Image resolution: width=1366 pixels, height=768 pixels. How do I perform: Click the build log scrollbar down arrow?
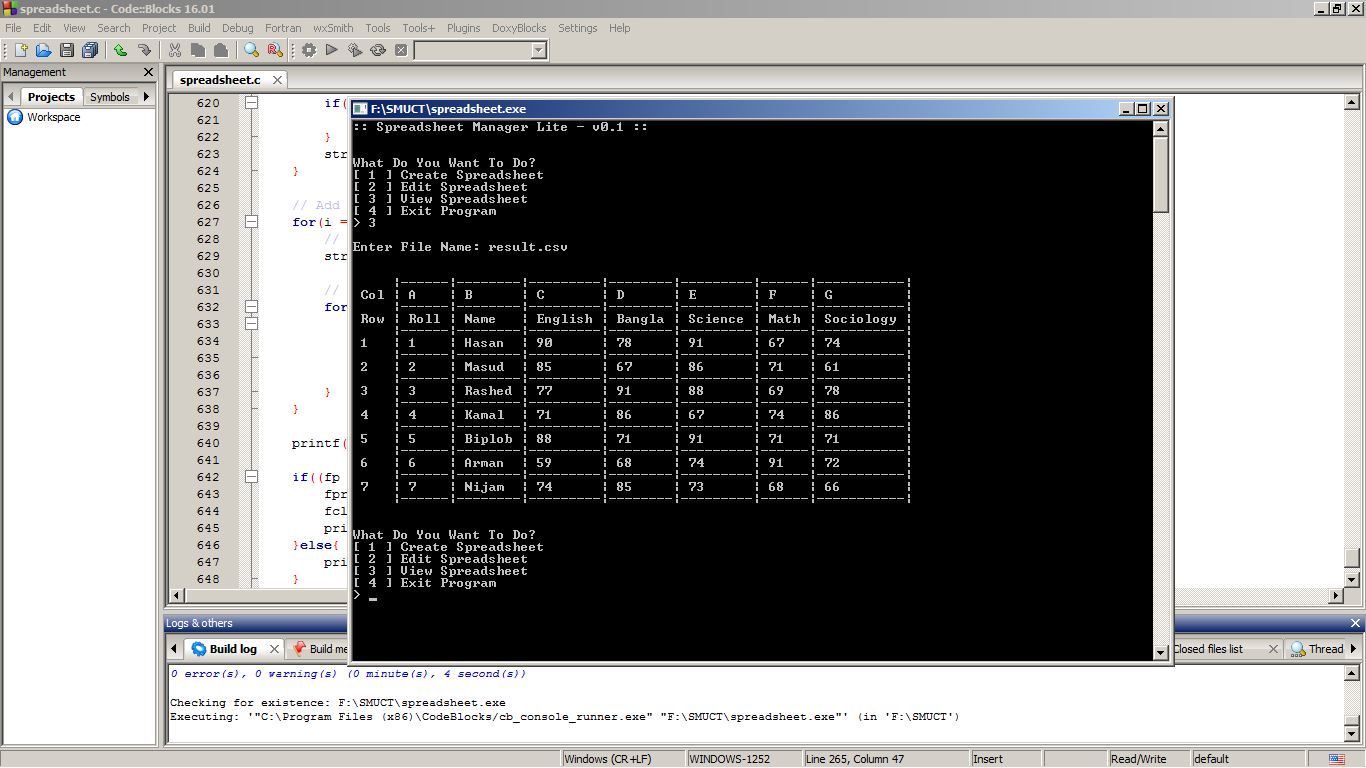point(1352,735)
